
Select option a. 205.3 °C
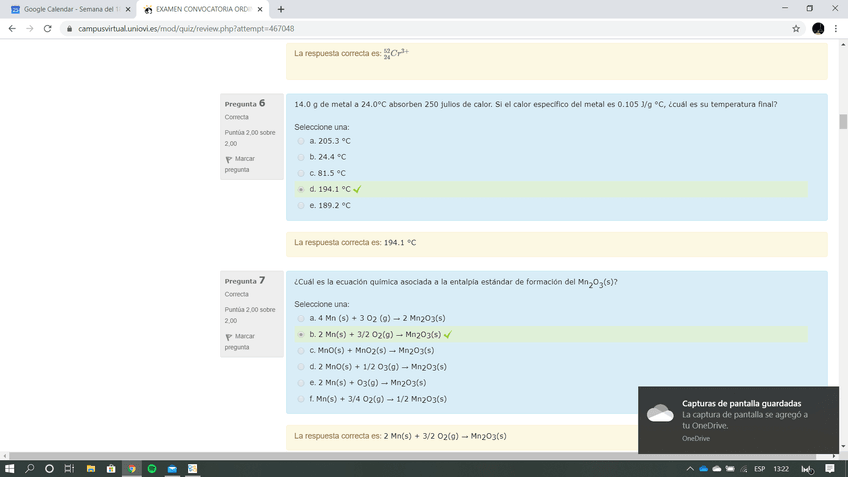click(x=301, y=141)
